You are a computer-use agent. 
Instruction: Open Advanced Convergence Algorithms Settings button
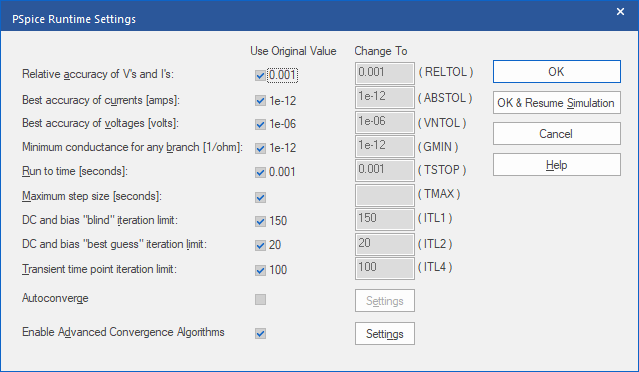point(385,334)
